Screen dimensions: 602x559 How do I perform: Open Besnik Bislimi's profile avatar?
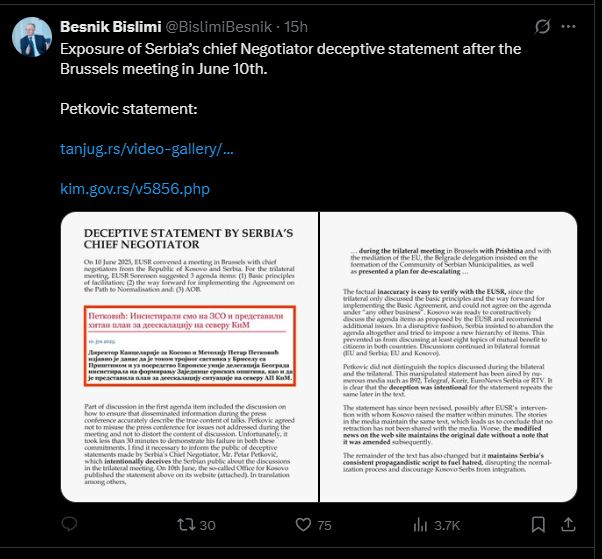pos(32,37)
